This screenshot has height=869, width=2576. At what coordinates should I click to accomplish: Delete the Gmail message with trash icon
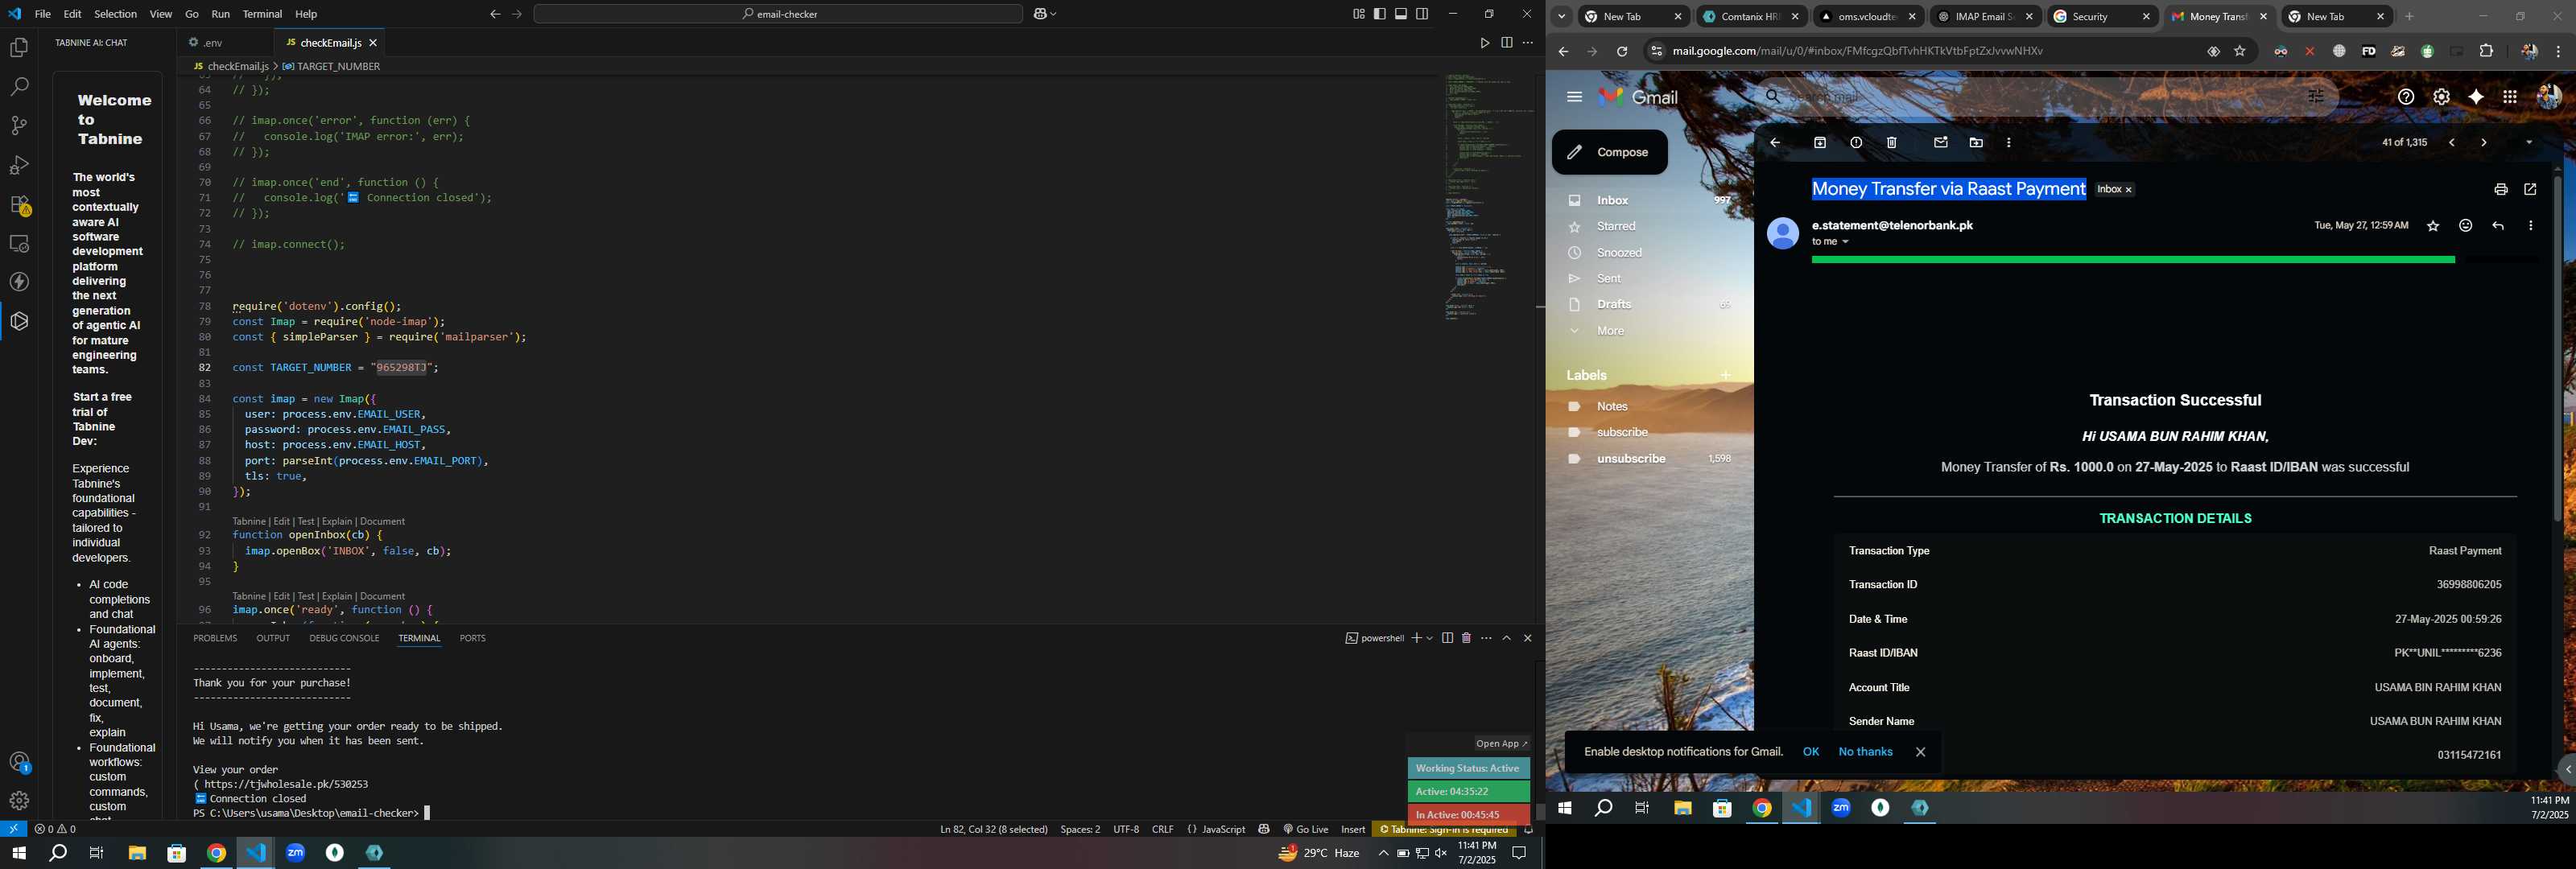coord(1892,143)
